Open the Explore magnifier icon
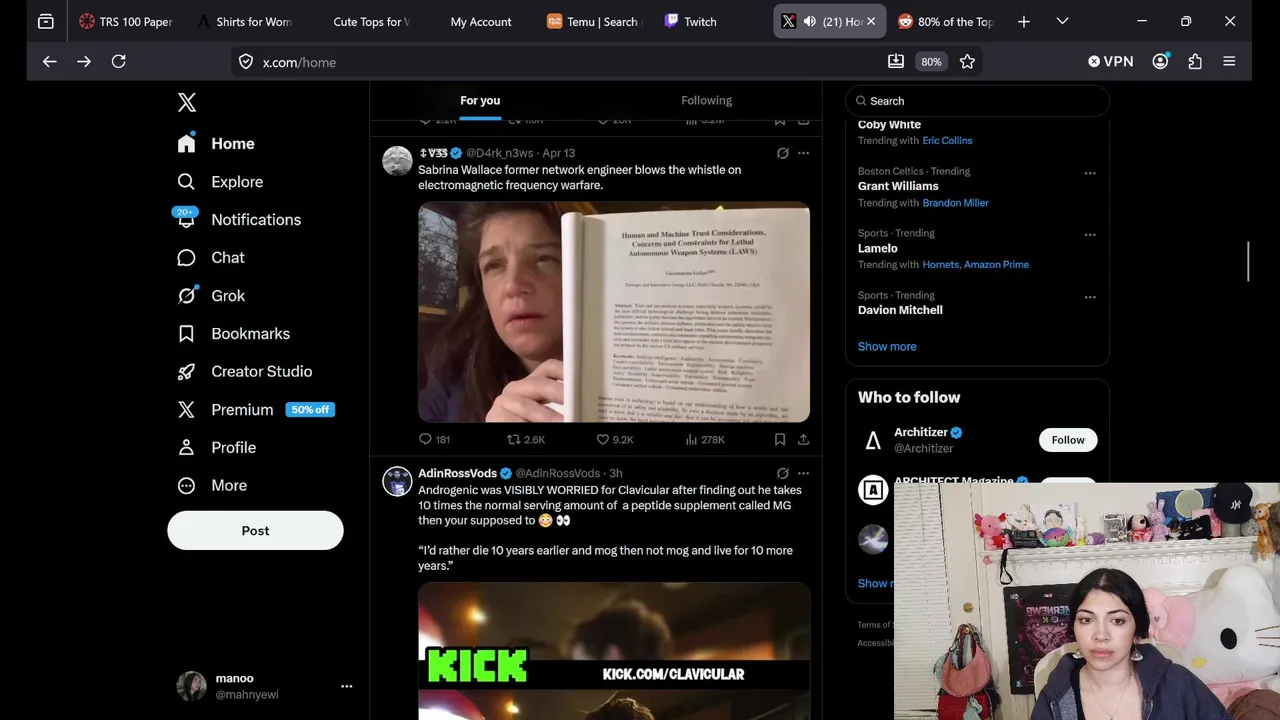 (x=186, y=181)
